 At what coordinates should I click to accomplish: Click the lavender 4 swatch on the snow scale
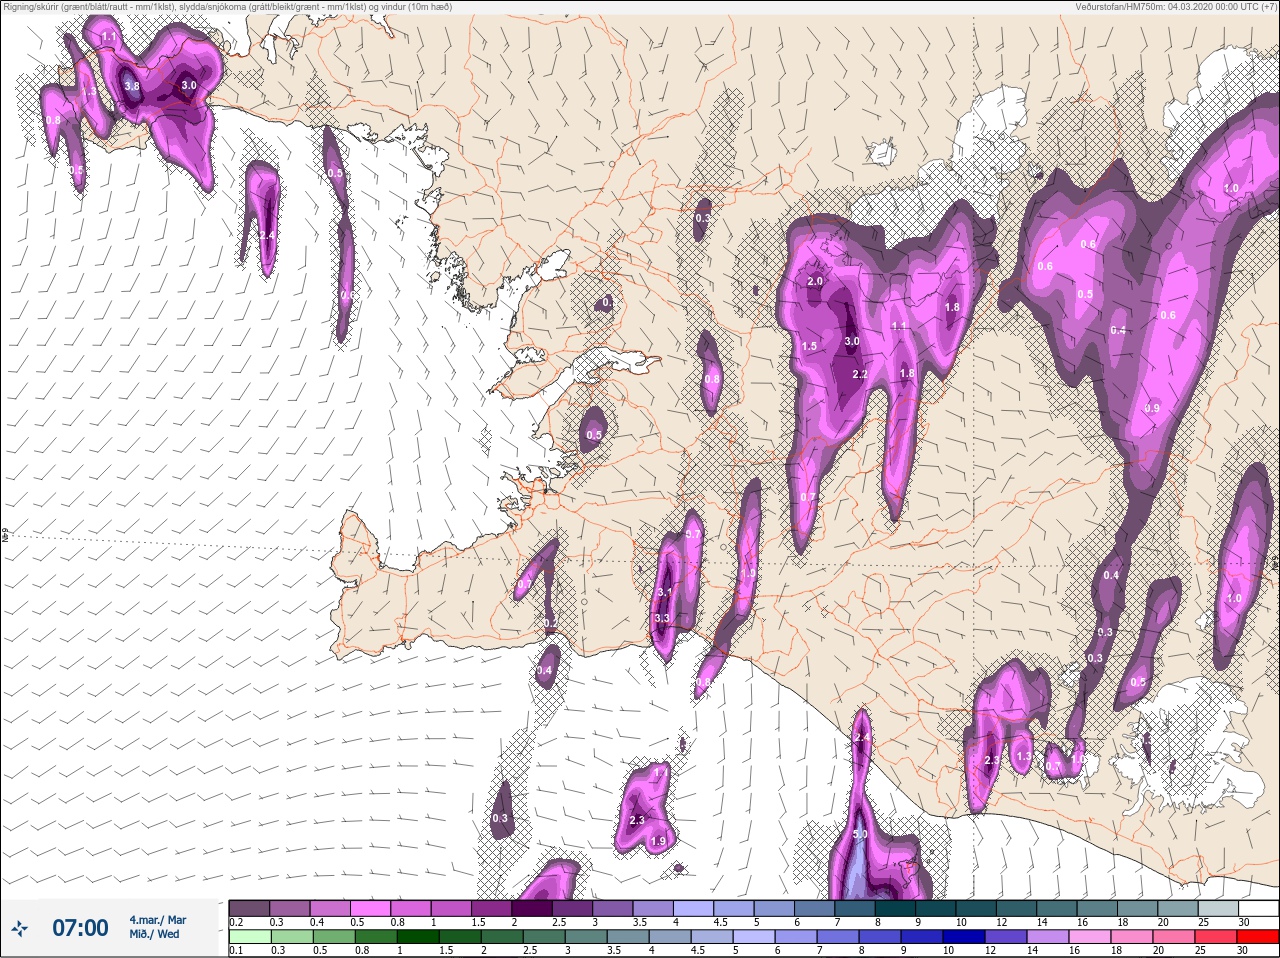pos(695,908)
